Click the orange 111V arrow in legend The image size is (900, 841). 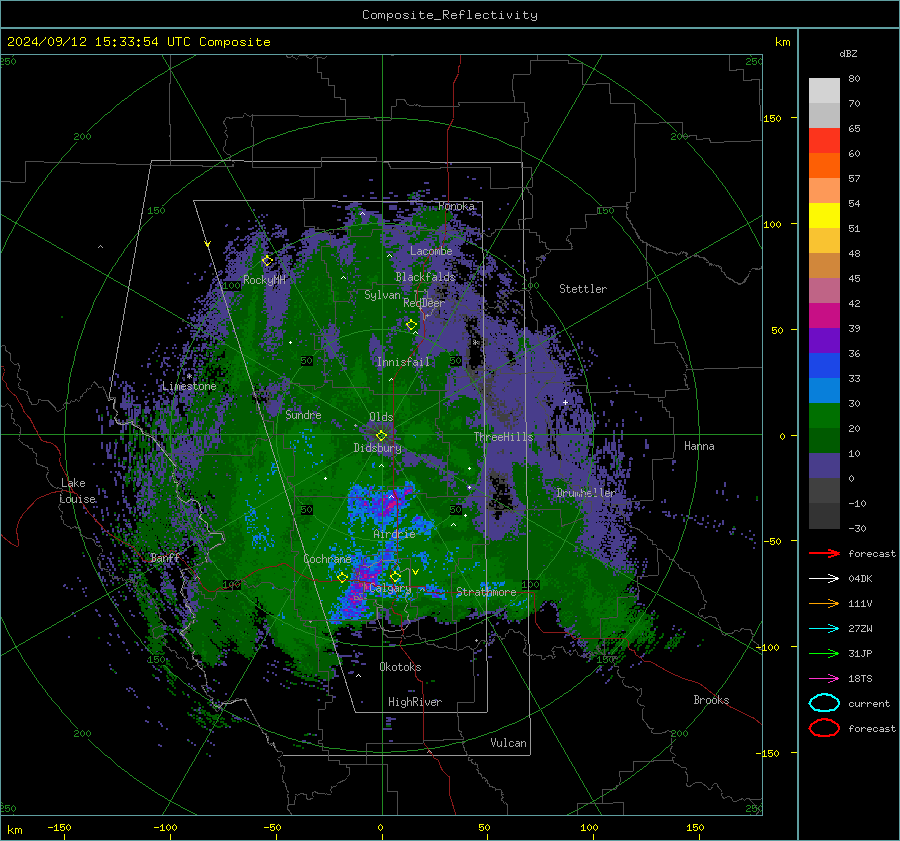824,603
